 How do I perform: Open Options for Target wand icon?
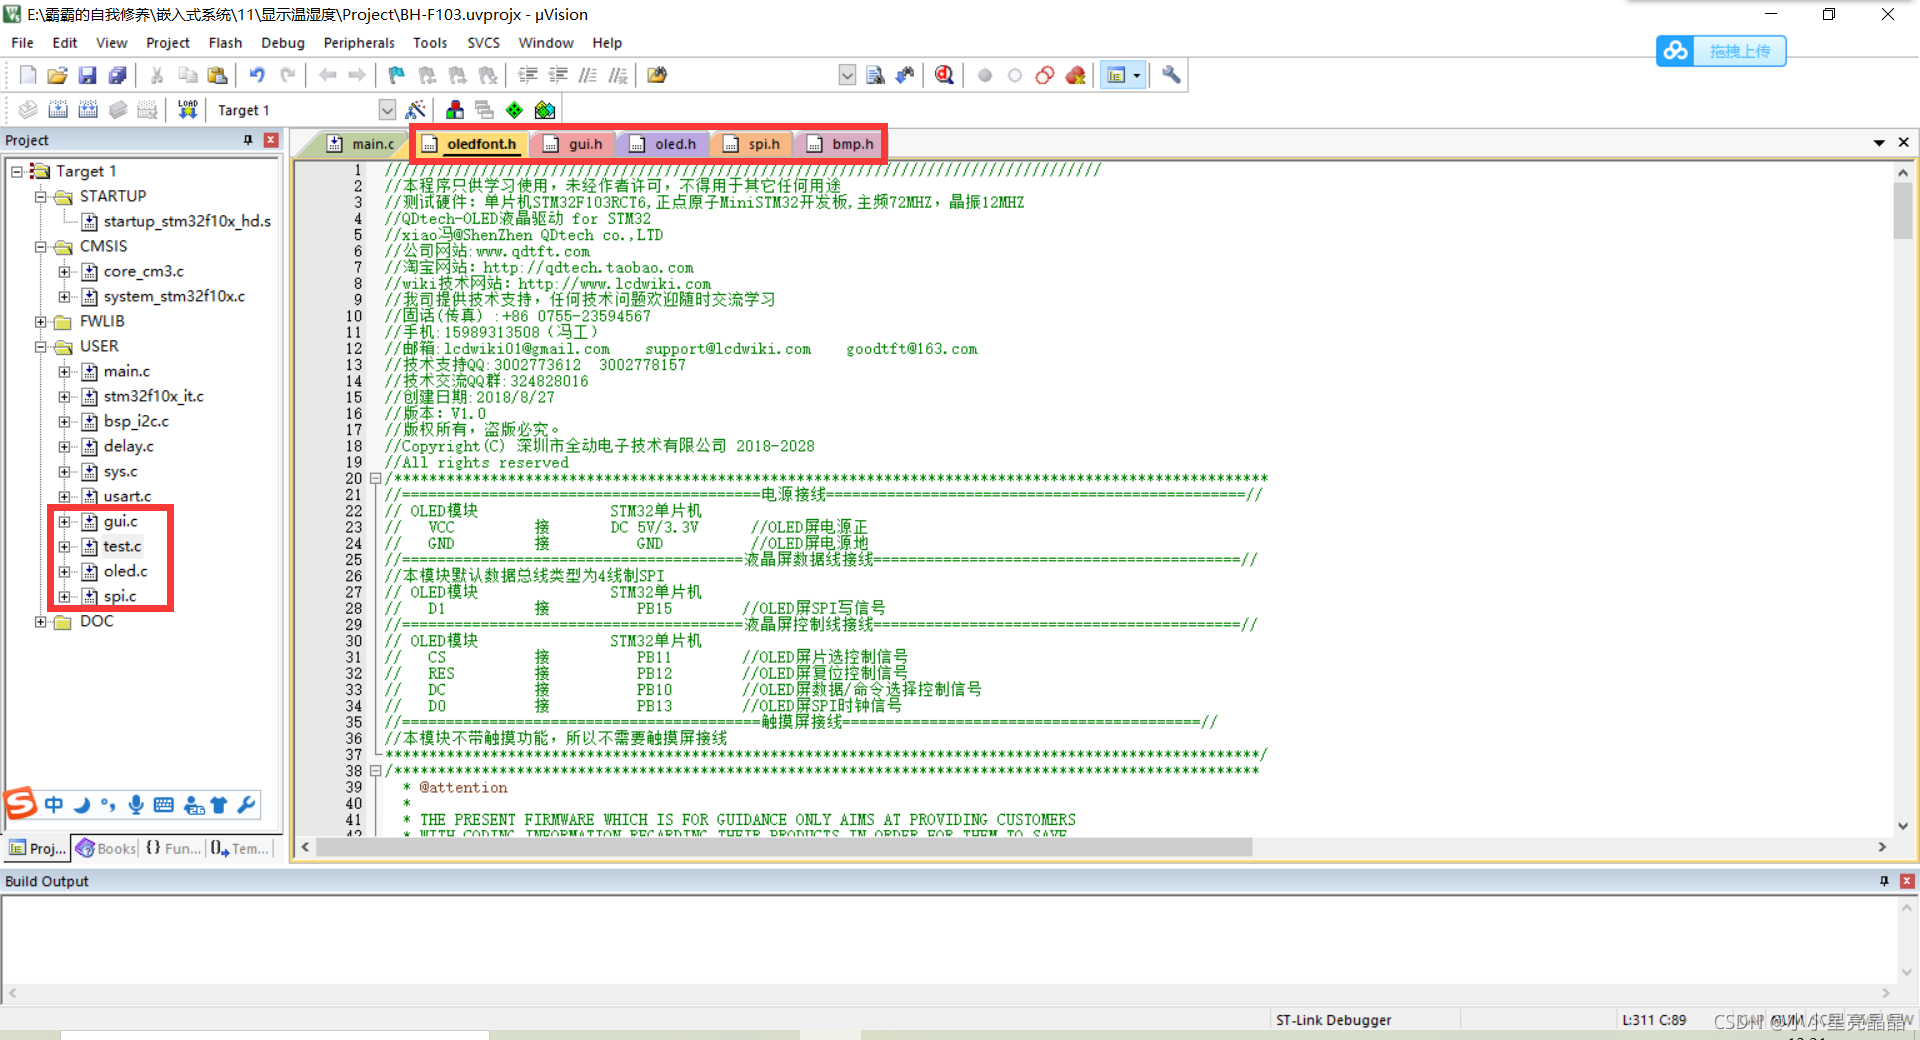click(x=416, y=110)
